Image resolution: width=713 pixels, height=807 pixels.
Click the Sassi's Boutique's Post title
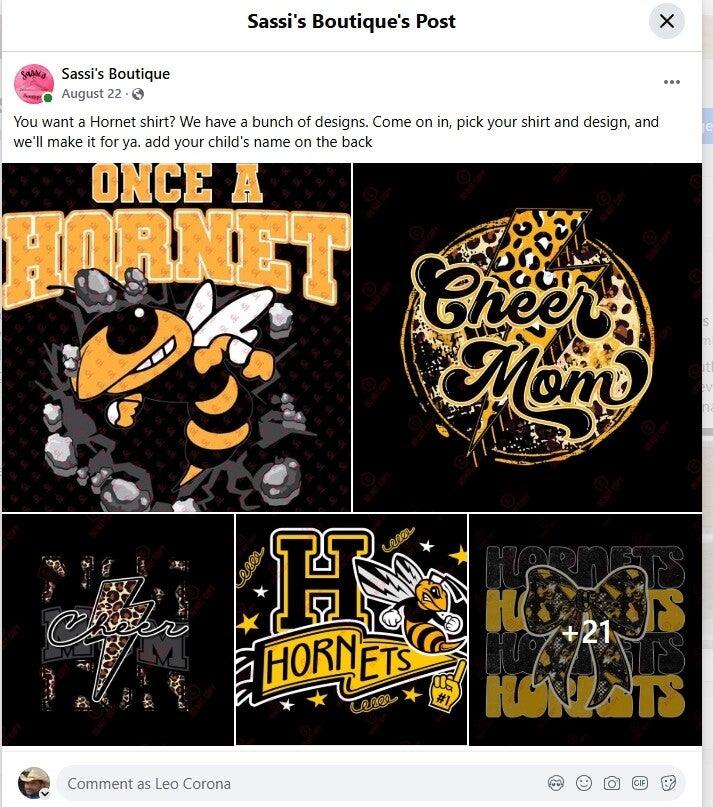(352, 21)
